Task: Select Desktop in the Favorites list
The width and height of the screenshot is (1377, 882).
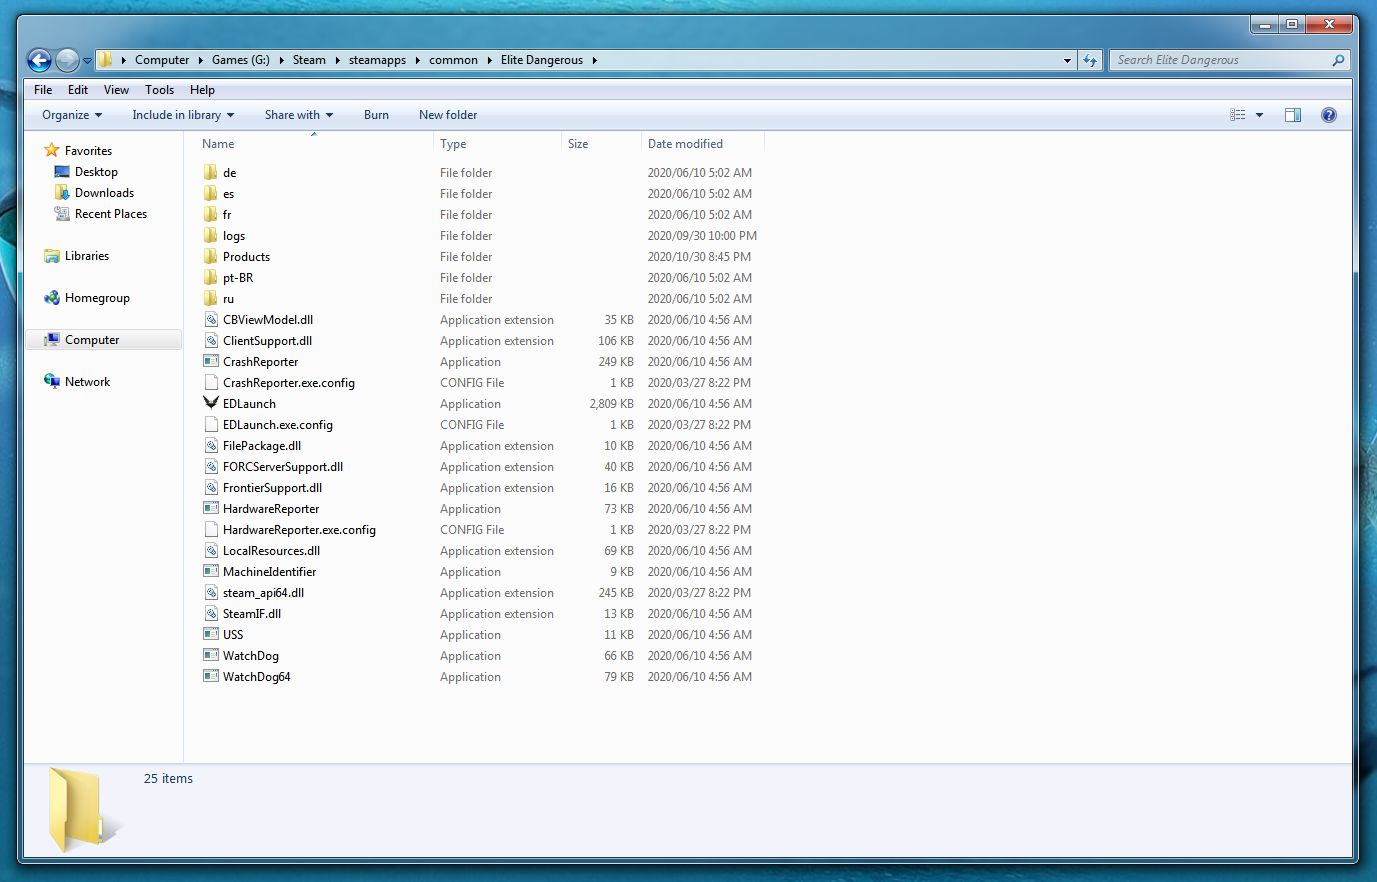Action: coord(96,172)
